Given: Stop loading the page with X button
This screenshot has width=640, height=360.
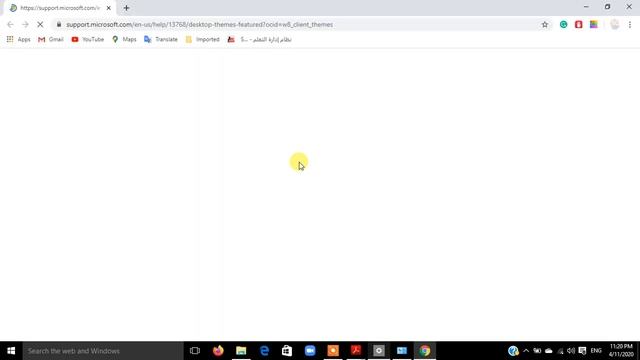Looking at the screenshot, I should (40, 24).
